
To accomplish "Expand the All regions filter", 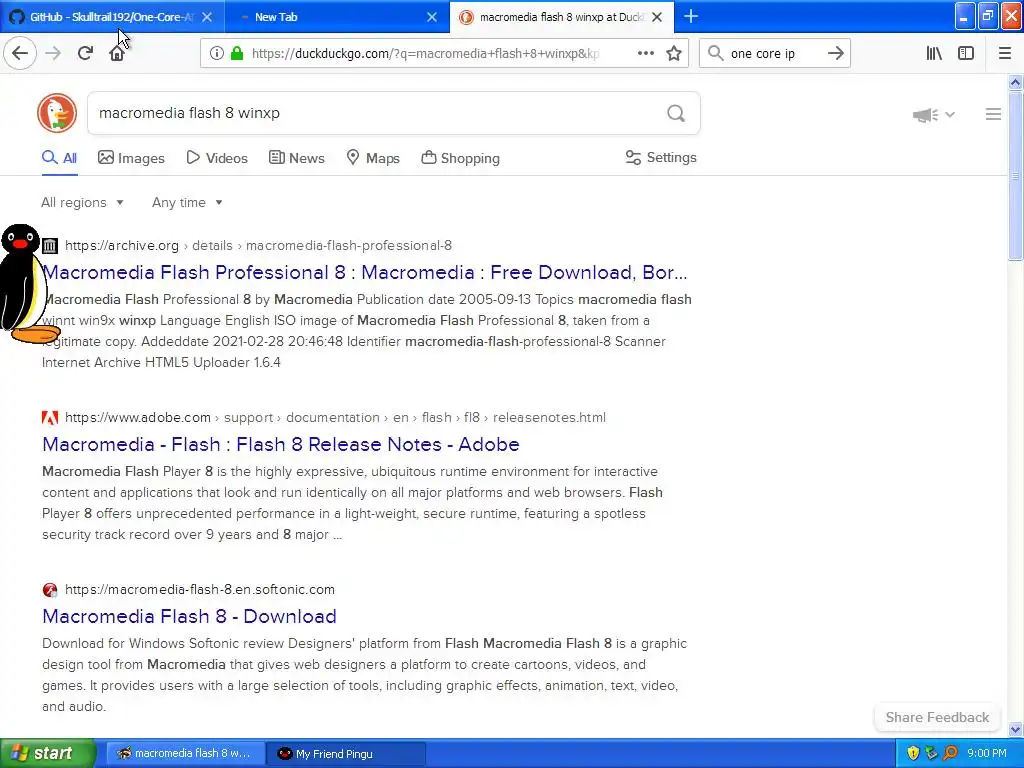I will click(82, 202).
